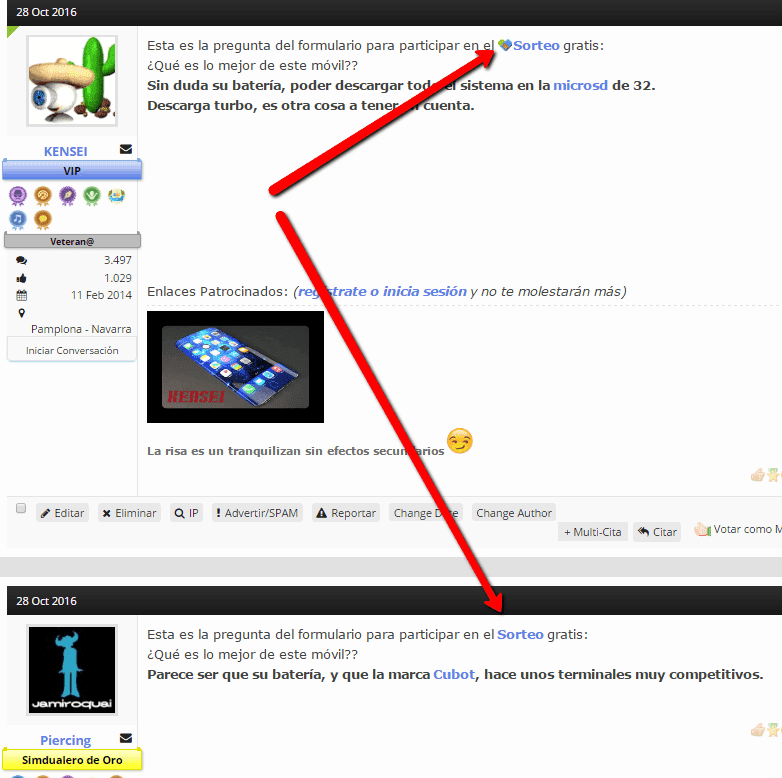Click the 28 Oct 2016 date of KENSEI's post
This screenshot has width=782, height=778.
pos(46,12)
